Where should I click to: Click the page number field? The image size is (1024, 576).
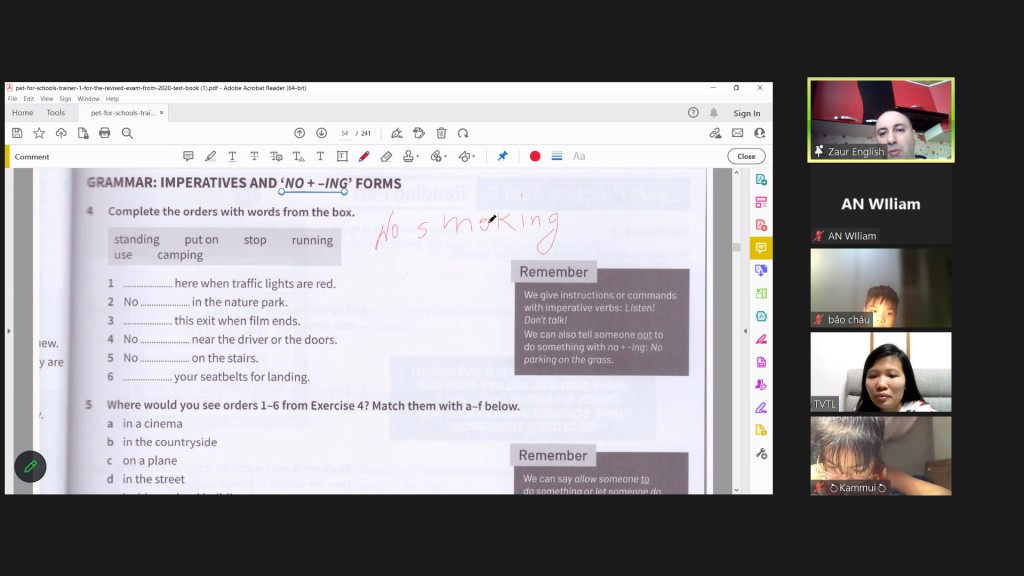(x=345, y=133)
